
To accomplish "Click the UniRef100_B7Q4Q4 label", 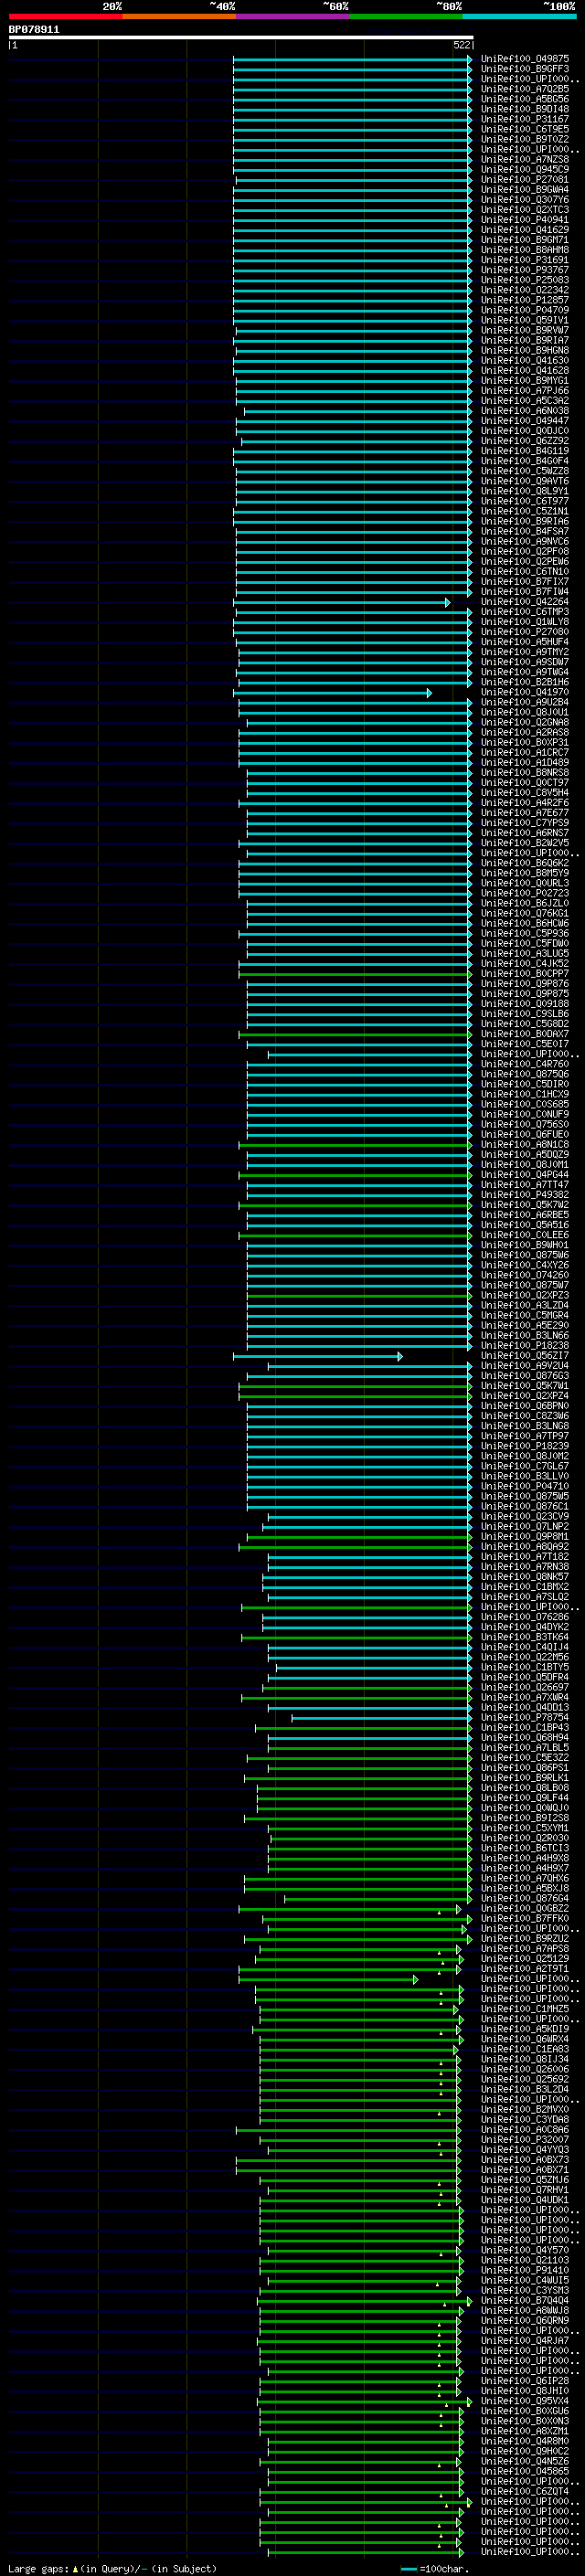I will [x=525, y=2301].
